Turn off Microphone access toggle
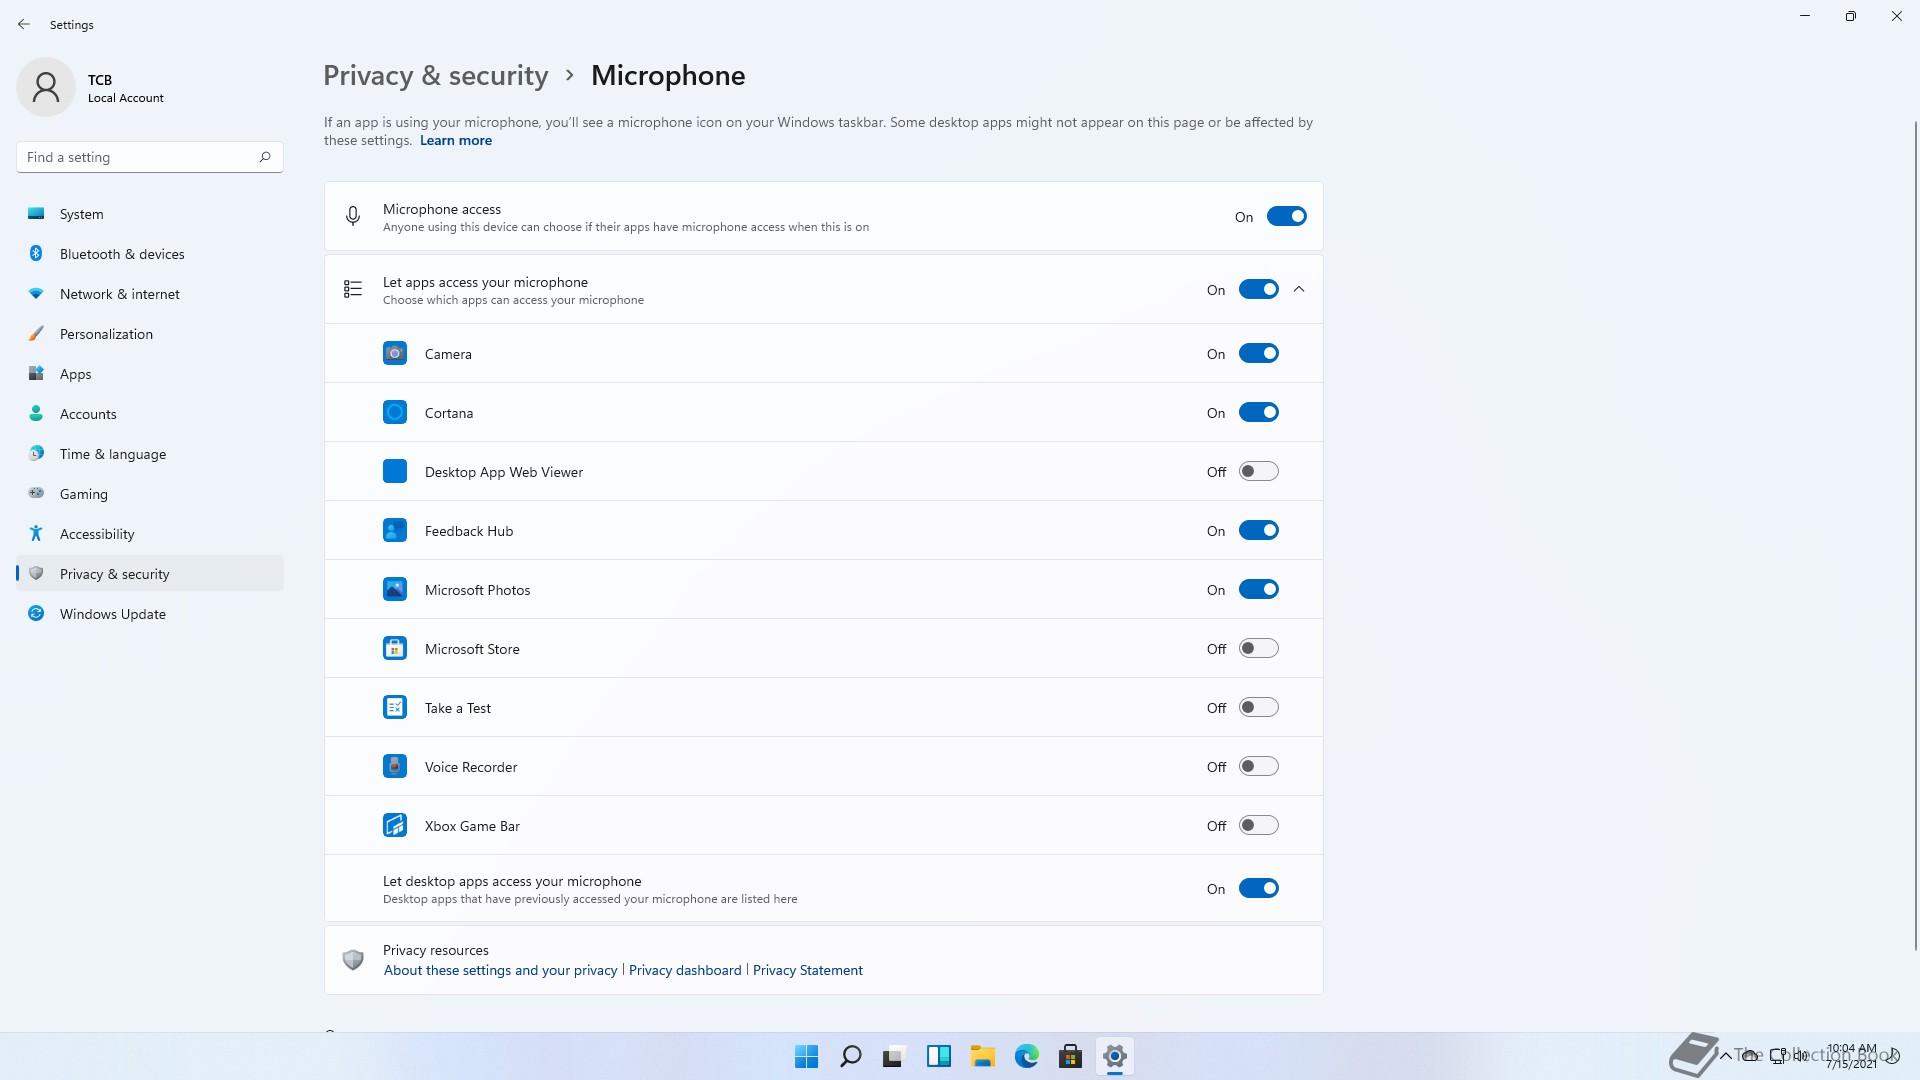 pos(1287,216)
